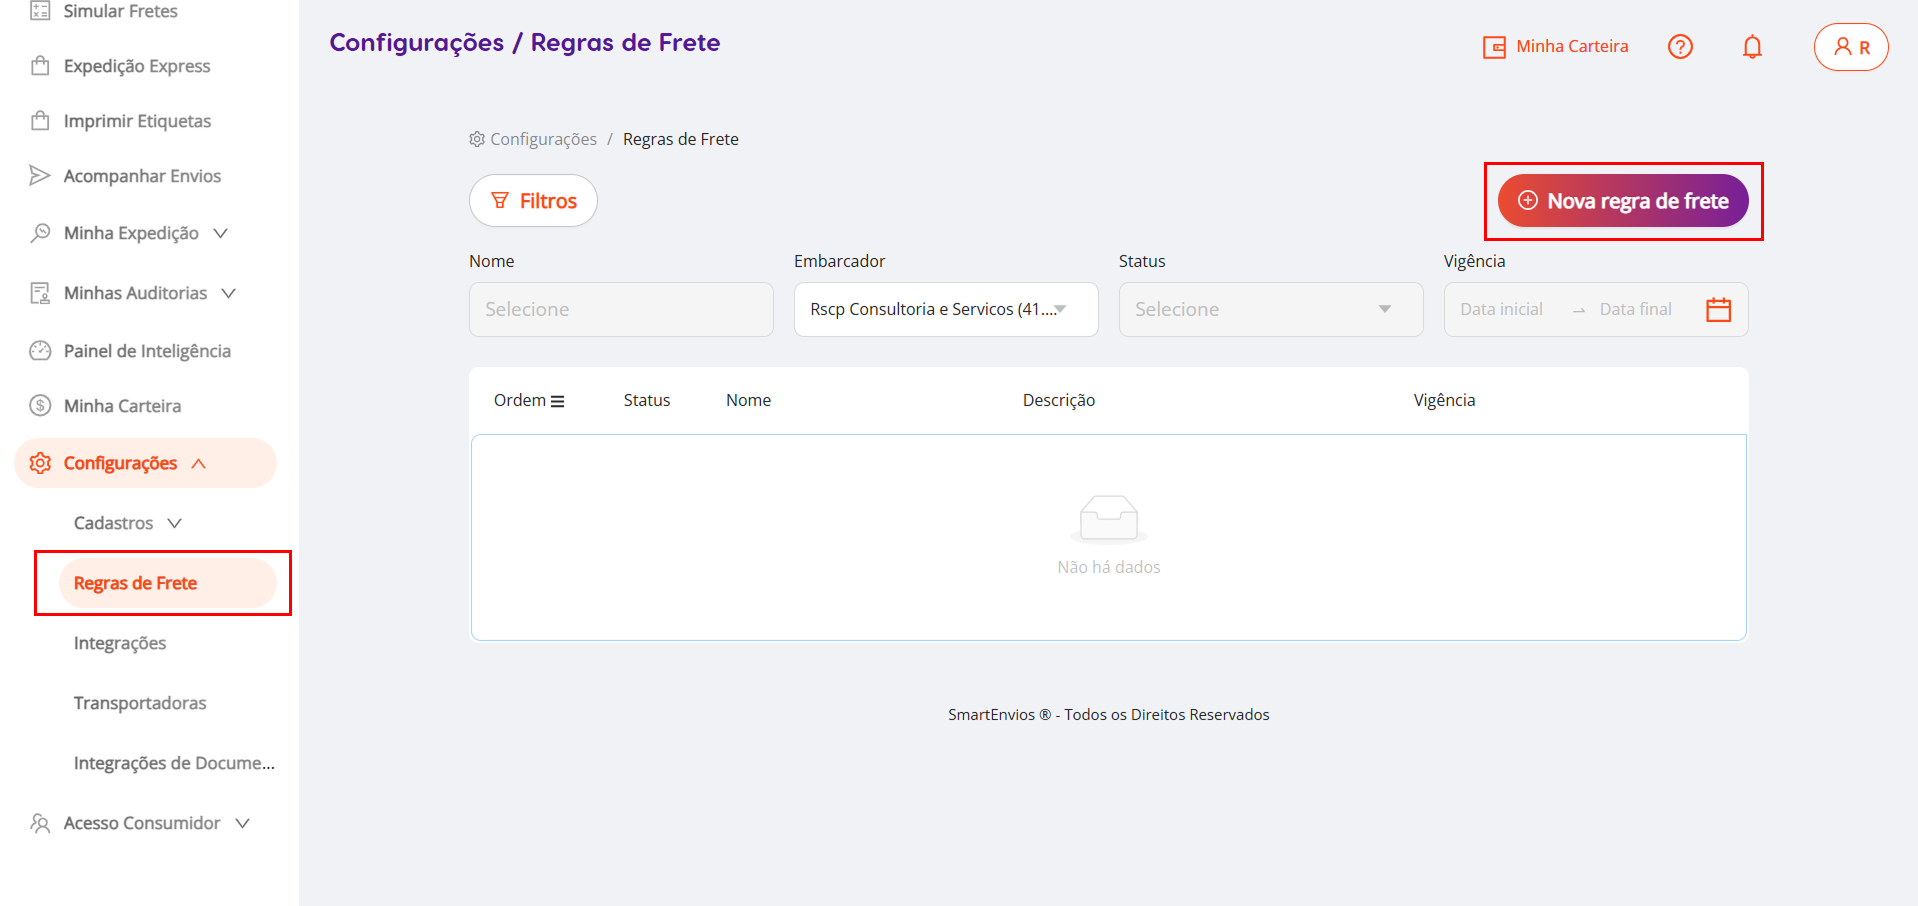Image resolution: width=1918 pixels, height=906 pixels.
Task: Click the calendar icon in Vigência field
Action: coord(1718,310)
